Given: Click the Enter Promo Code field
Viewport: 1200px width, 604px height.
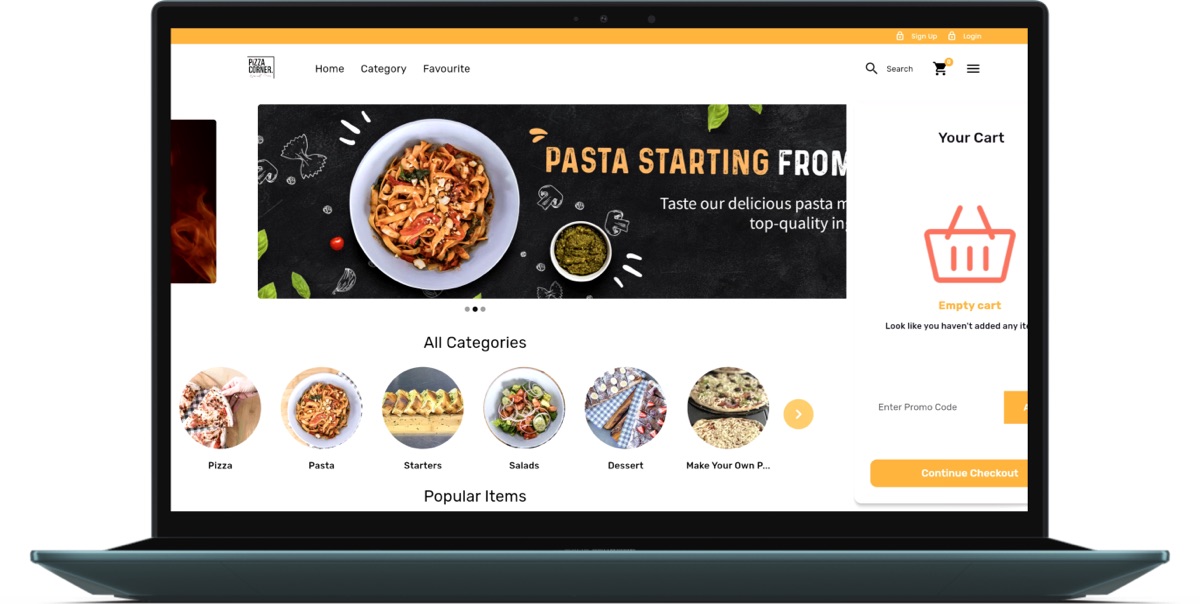Looking at the screenshot, I should coord(937,407).
